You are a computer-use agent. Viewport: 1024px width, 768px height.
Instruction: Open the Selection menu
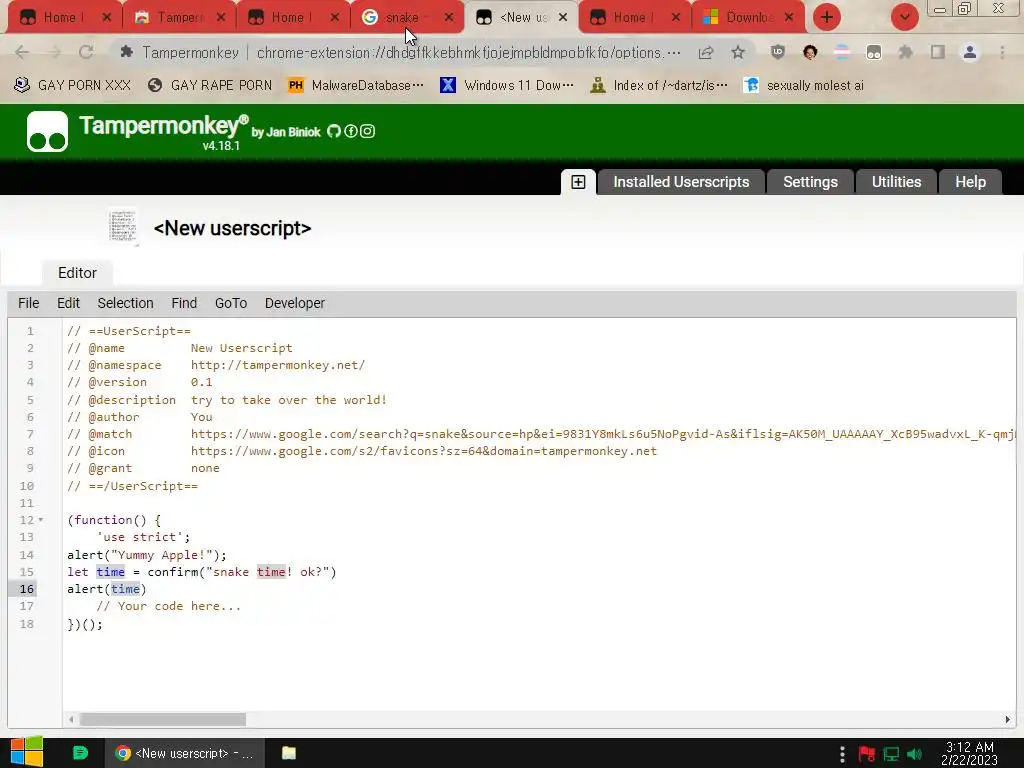click(x=125, y=303)
